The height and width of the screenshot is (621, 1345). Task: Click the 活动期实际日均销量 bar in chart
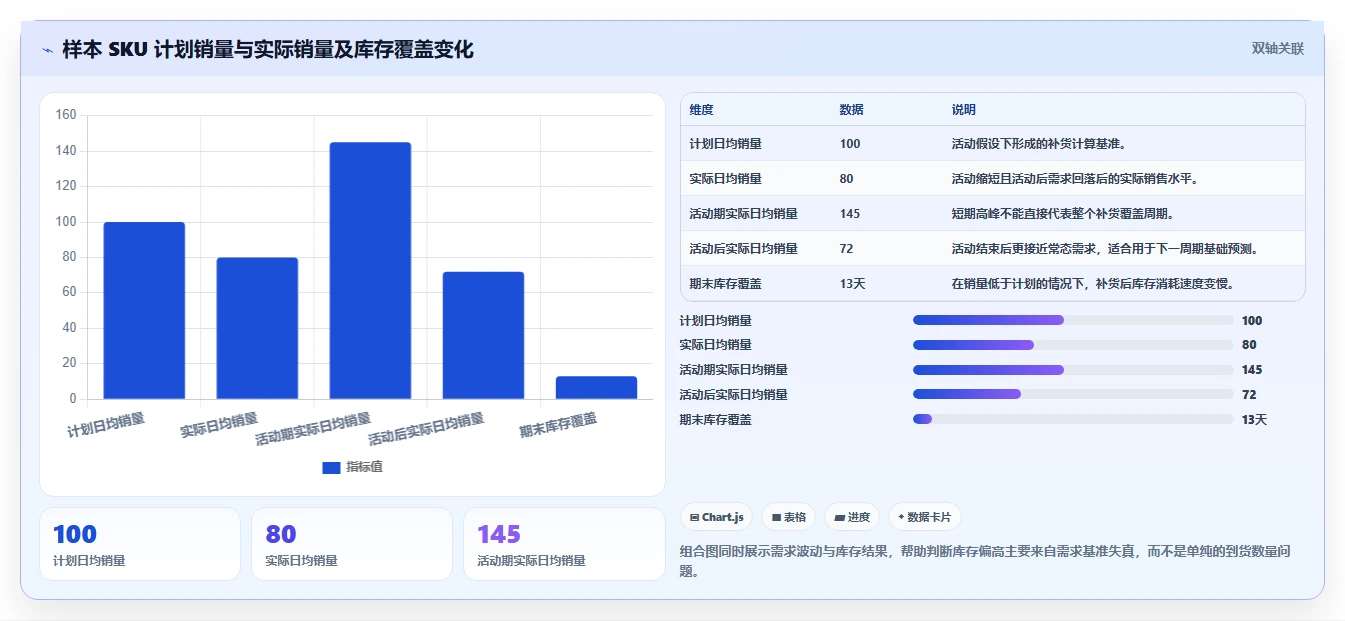[370, 270]
